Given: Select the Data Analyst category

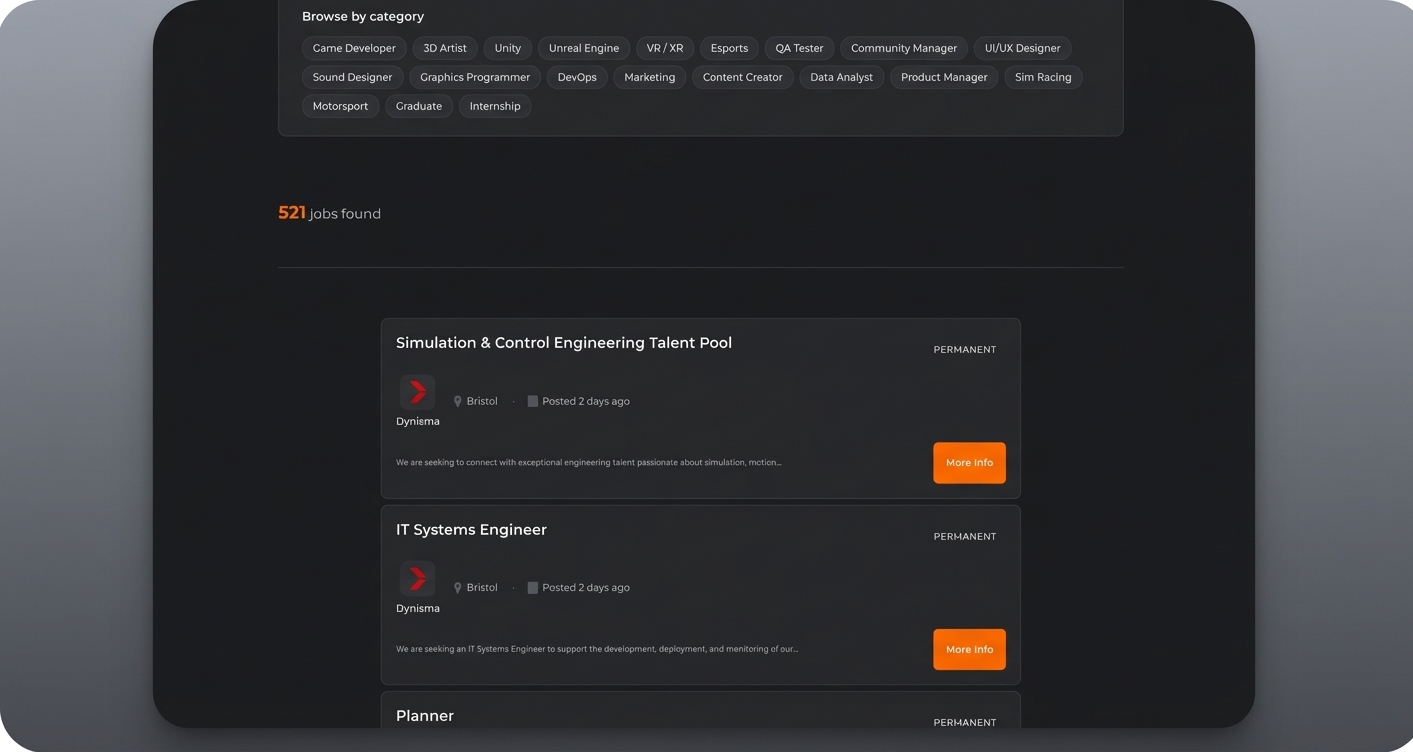Looking at the screenshot, I should point(840,76).
